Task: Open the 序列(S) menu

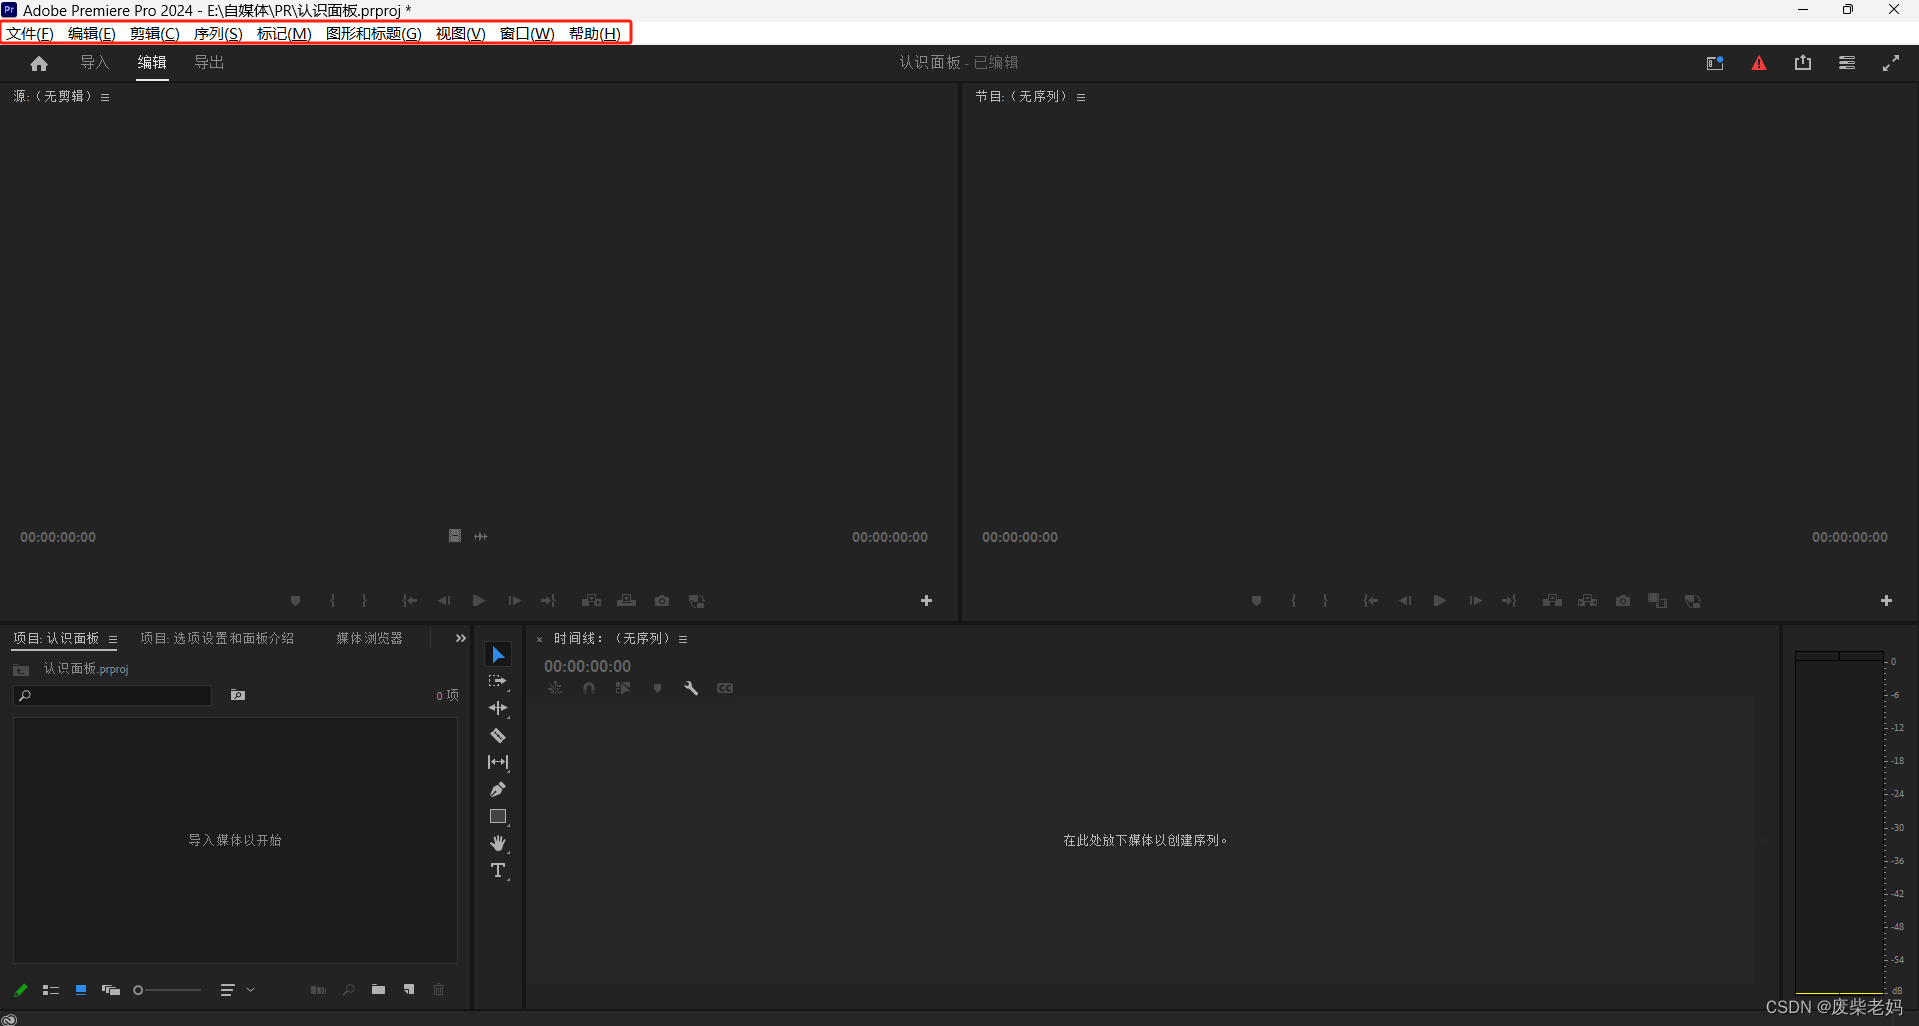Action: click(218, 33)
